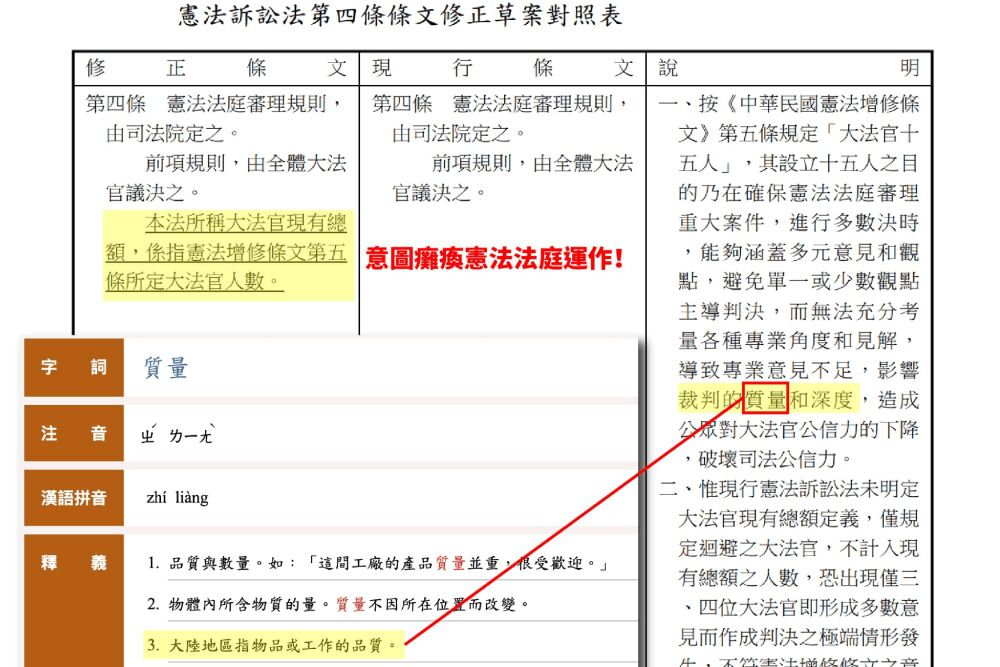Screen dimensions: 1000x667
Task: Click the 說明 column header
Action: coord(788,68)
